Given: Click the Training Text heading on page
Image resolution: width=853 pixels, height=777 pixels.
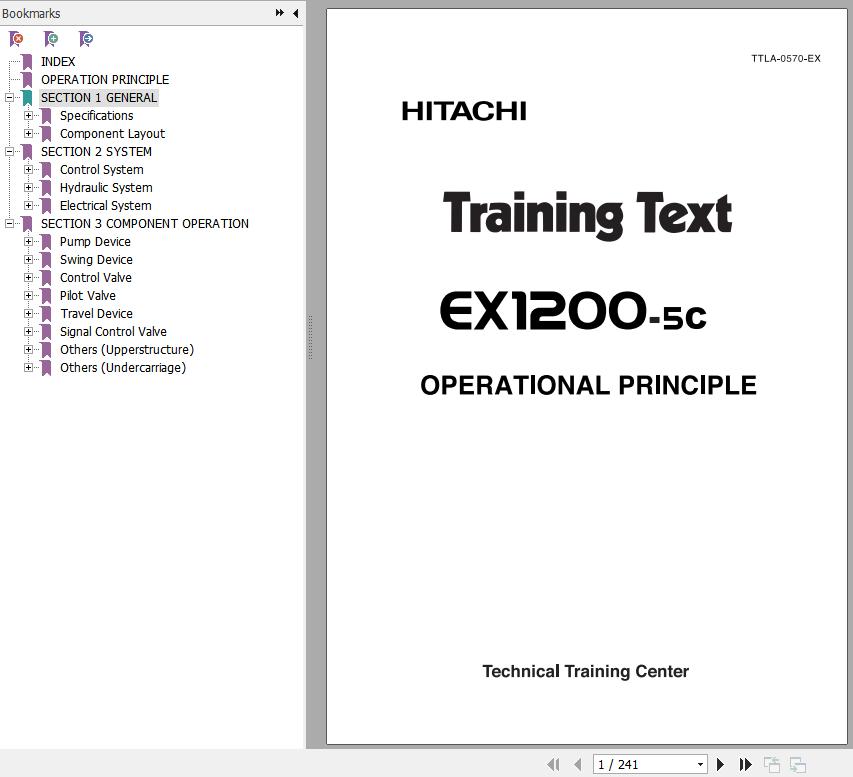Looking at the screenshot, I should tap(588, 214).
